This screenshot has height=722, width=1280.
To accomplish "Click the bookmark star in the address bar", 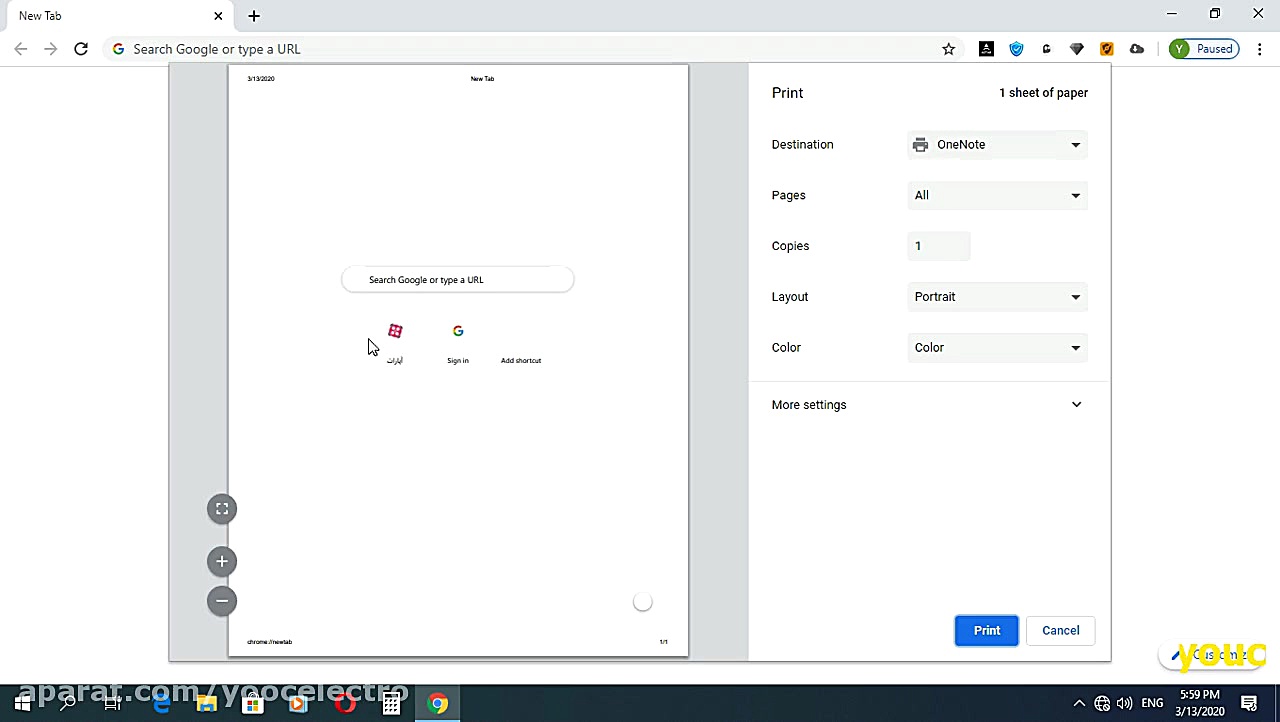I will [948, 48].
